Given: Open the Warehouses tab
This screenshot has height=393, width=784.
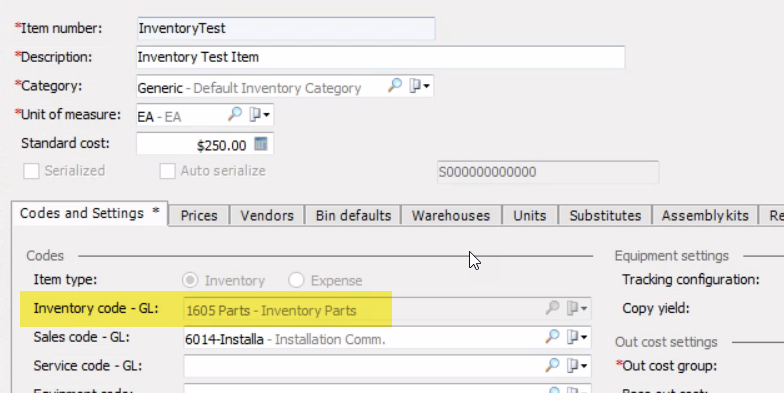Looking at the screenshot, I should click(451, 216).
